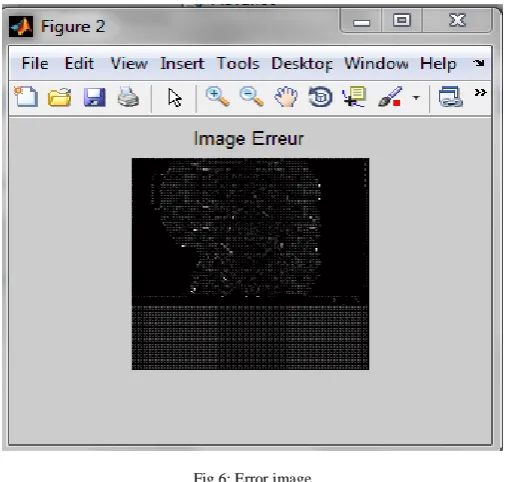
Task: Click the Link Plot icon
Action: point(451,97)
